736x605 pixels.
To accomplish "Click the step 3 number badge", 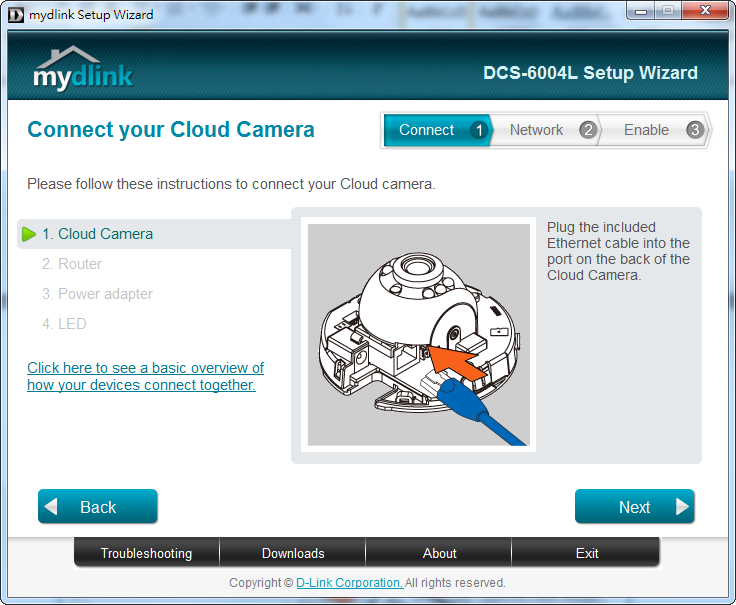I will (x=695, y=130).
